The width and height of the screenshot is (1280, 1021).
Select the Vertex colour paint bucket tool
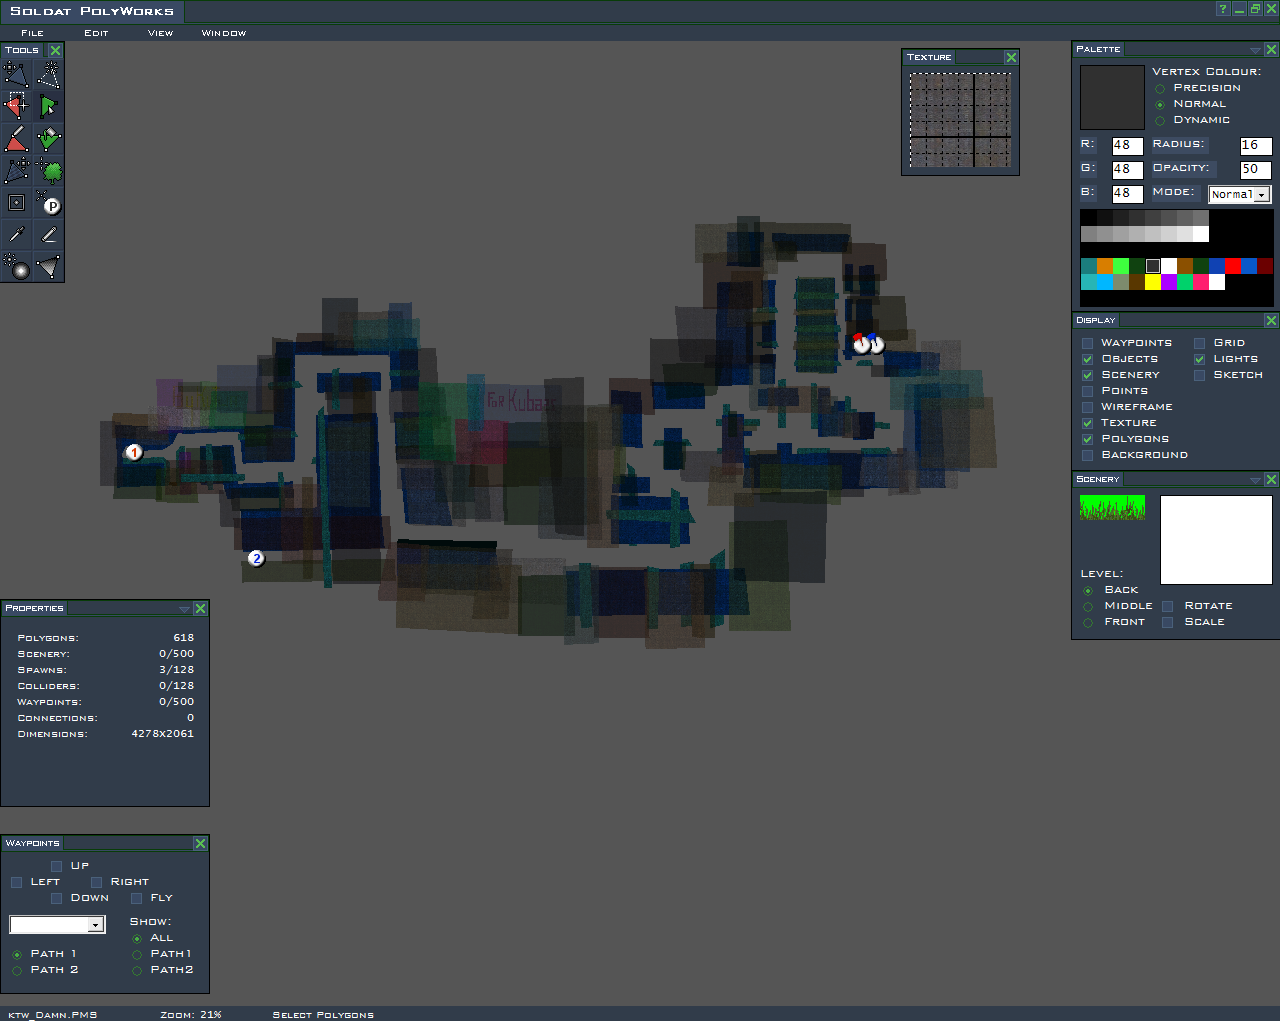(48, 139)
